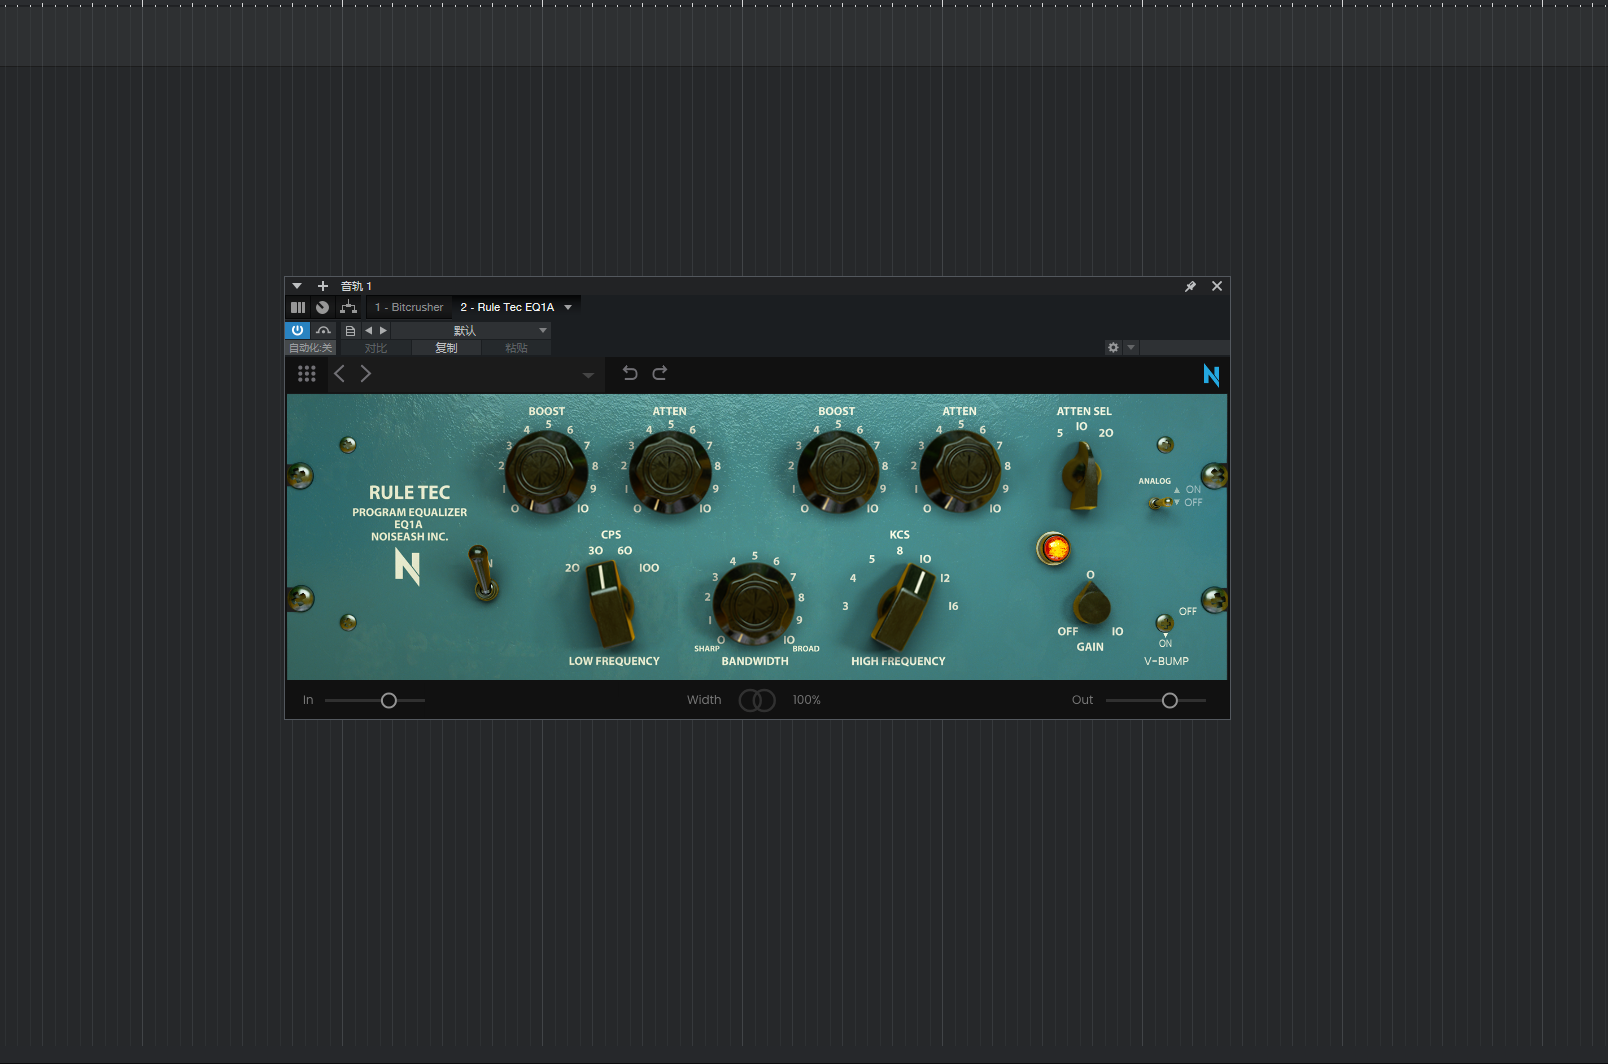This screenshot has height=1064, width=1608.
Task: Click the pin icon in panel header
Action: coord(1190,286)
